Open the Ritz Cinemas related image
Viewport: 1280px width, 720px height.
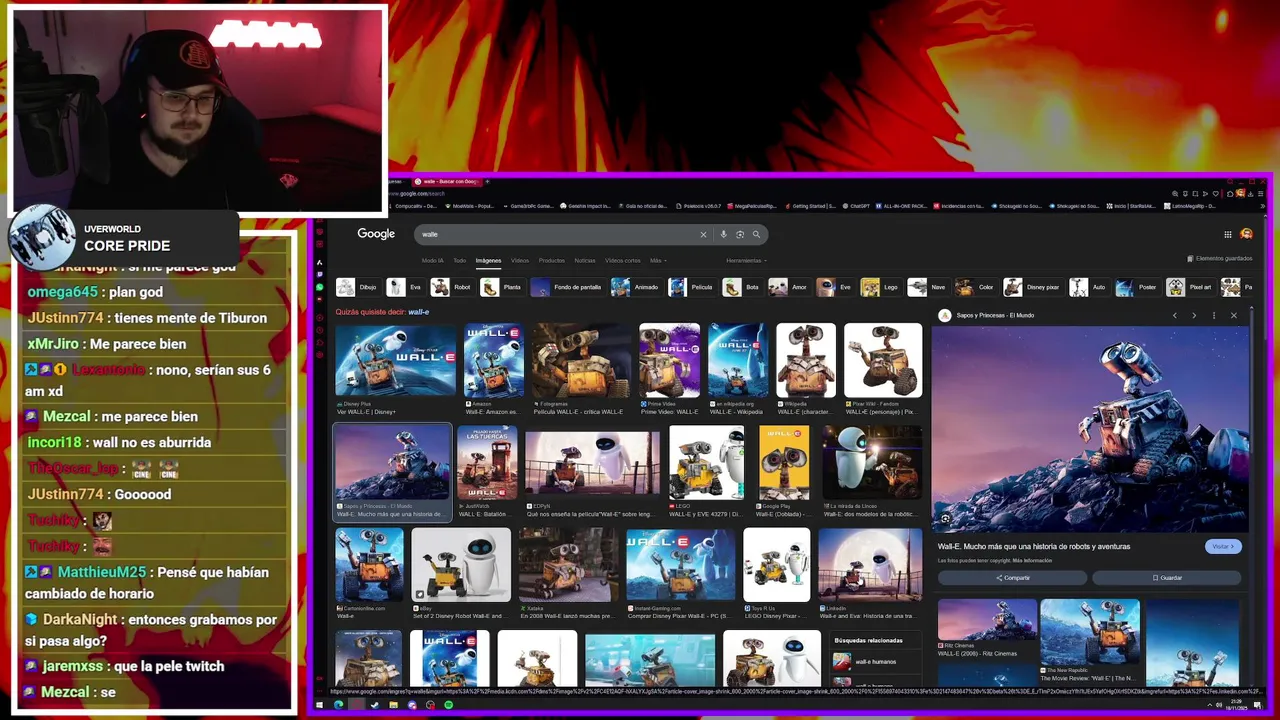[x=987, y=620]
